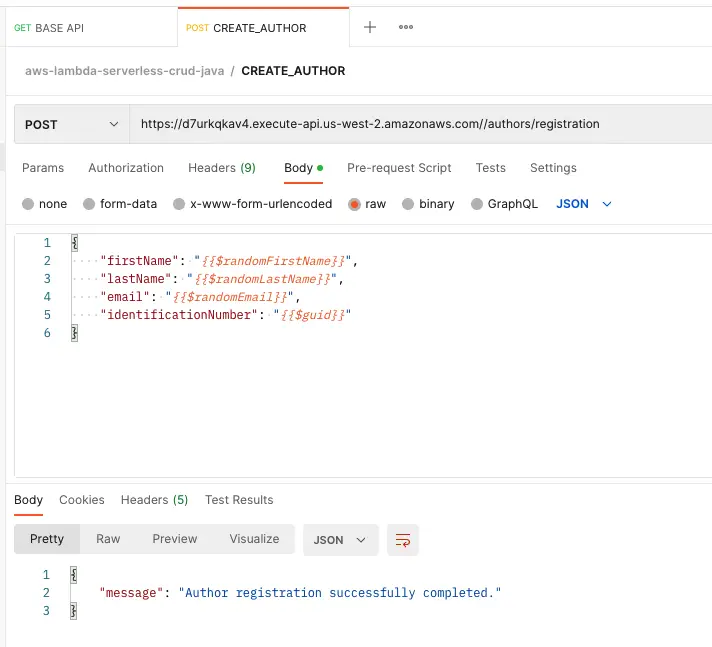
Task: Open the Params tab
Action: (43, 168)
